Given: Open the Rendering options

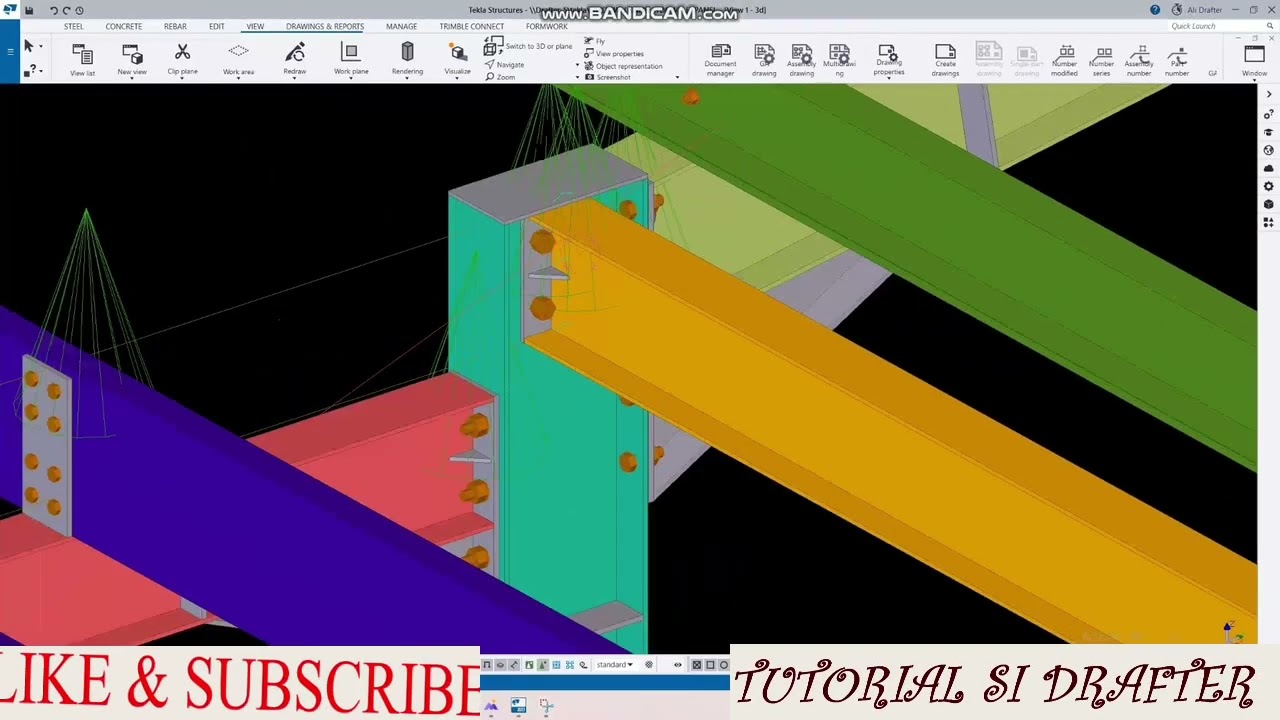Looking at the screenshot, I should click(407, 59).
